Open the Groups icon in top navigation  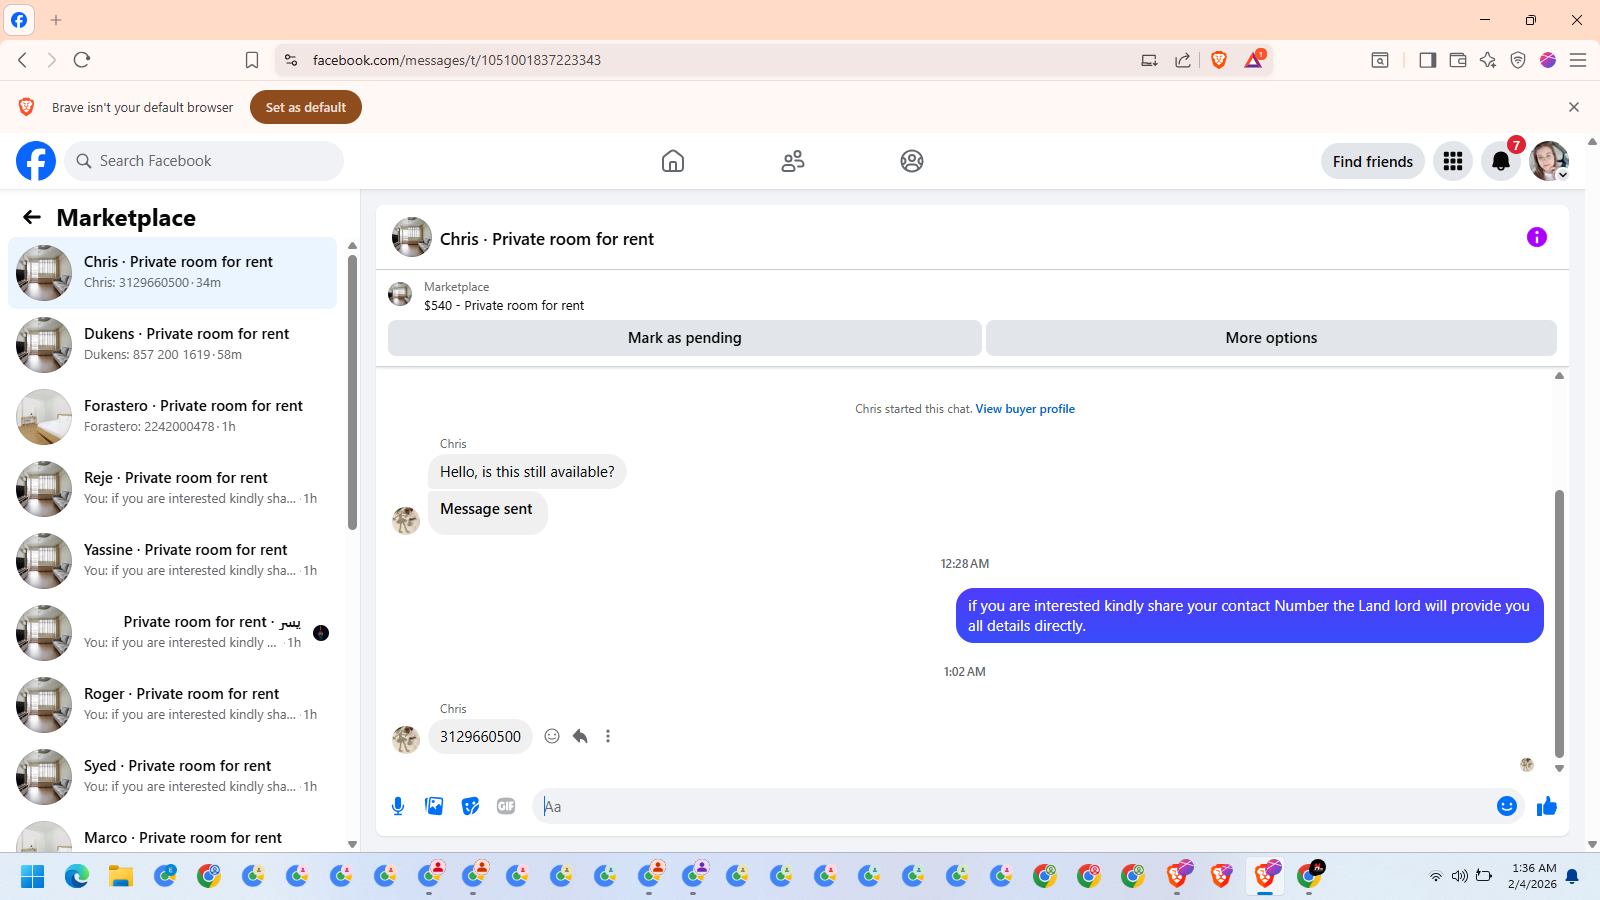(912, 161)
